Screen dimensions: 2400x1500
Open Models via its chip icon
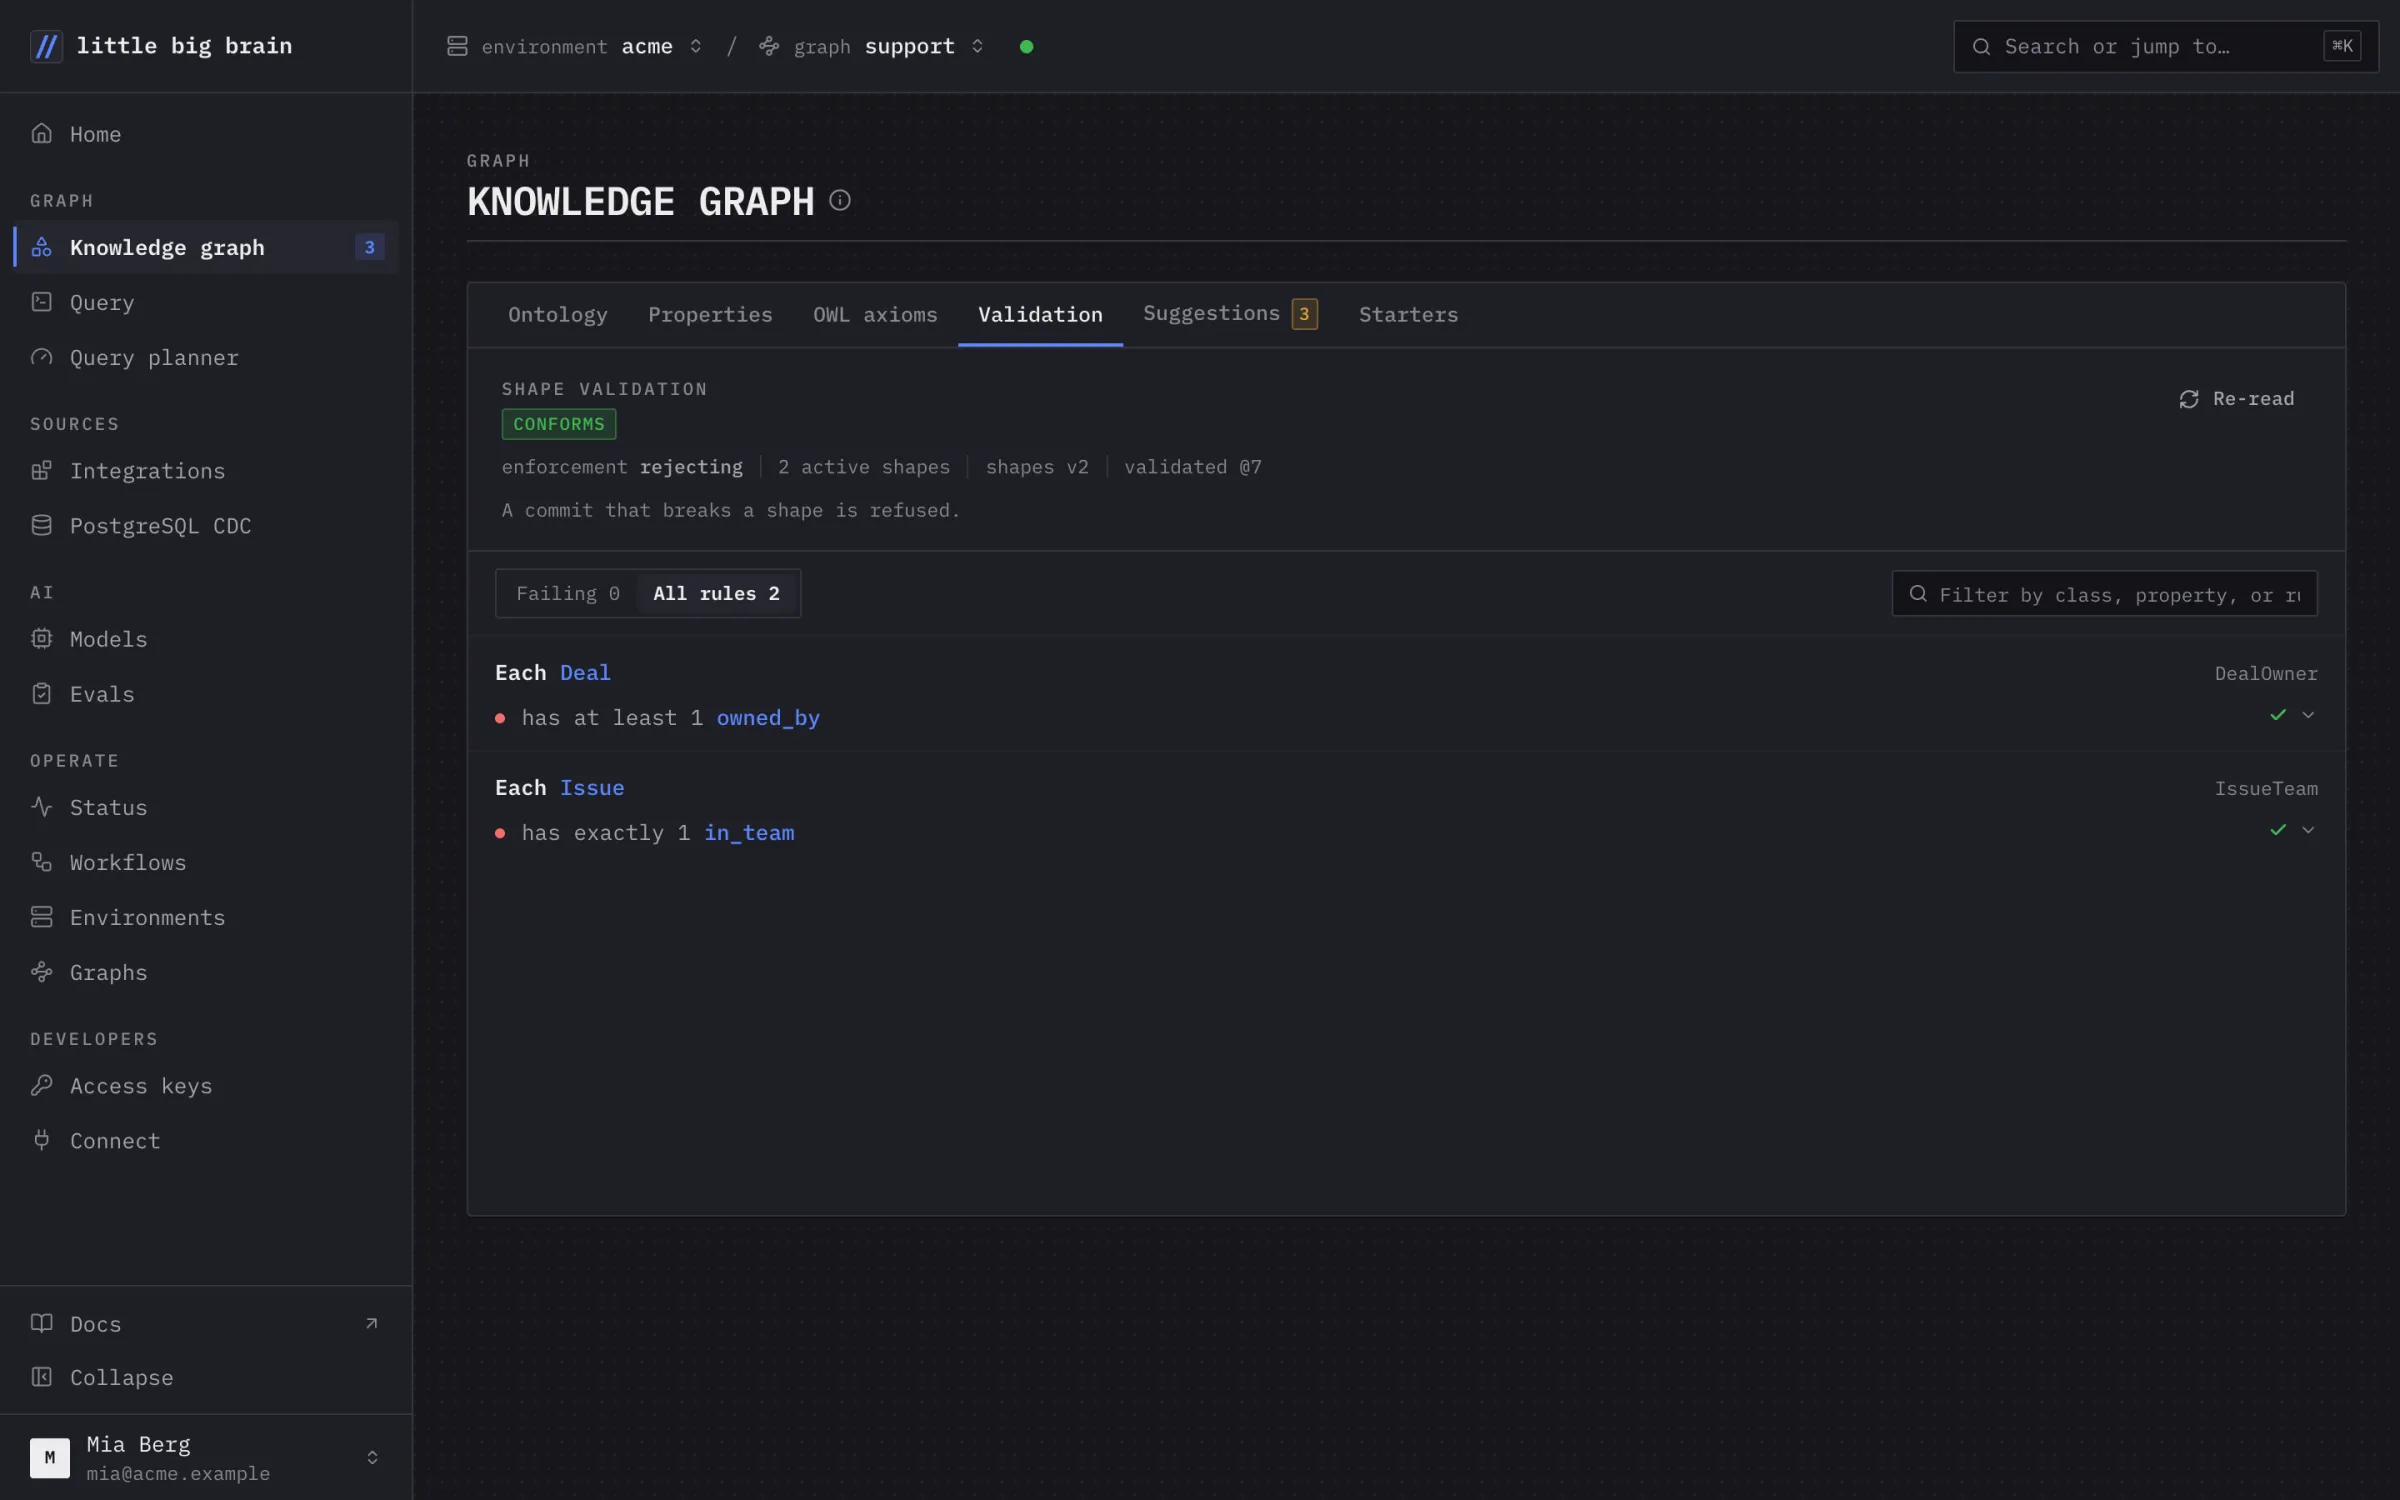coord(41,638)
